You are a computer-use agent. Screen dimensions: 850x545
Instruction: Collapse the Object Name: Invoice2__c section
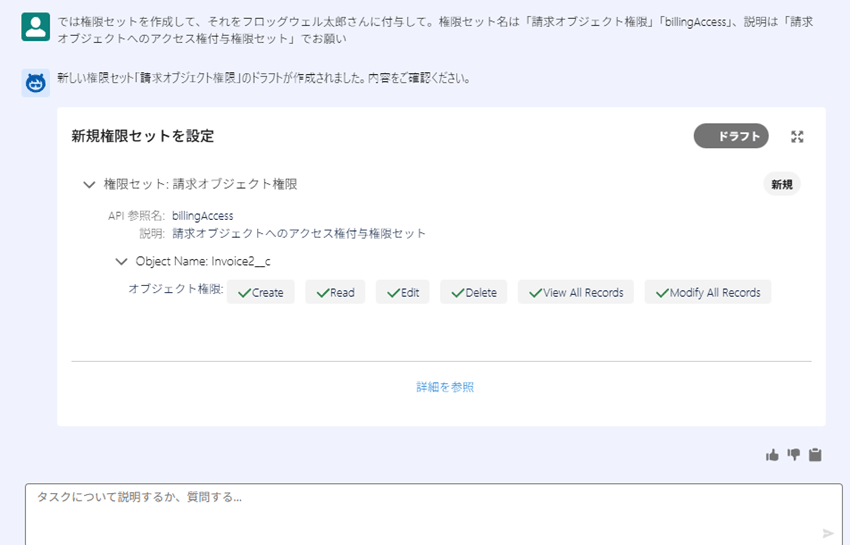(121, 262)
